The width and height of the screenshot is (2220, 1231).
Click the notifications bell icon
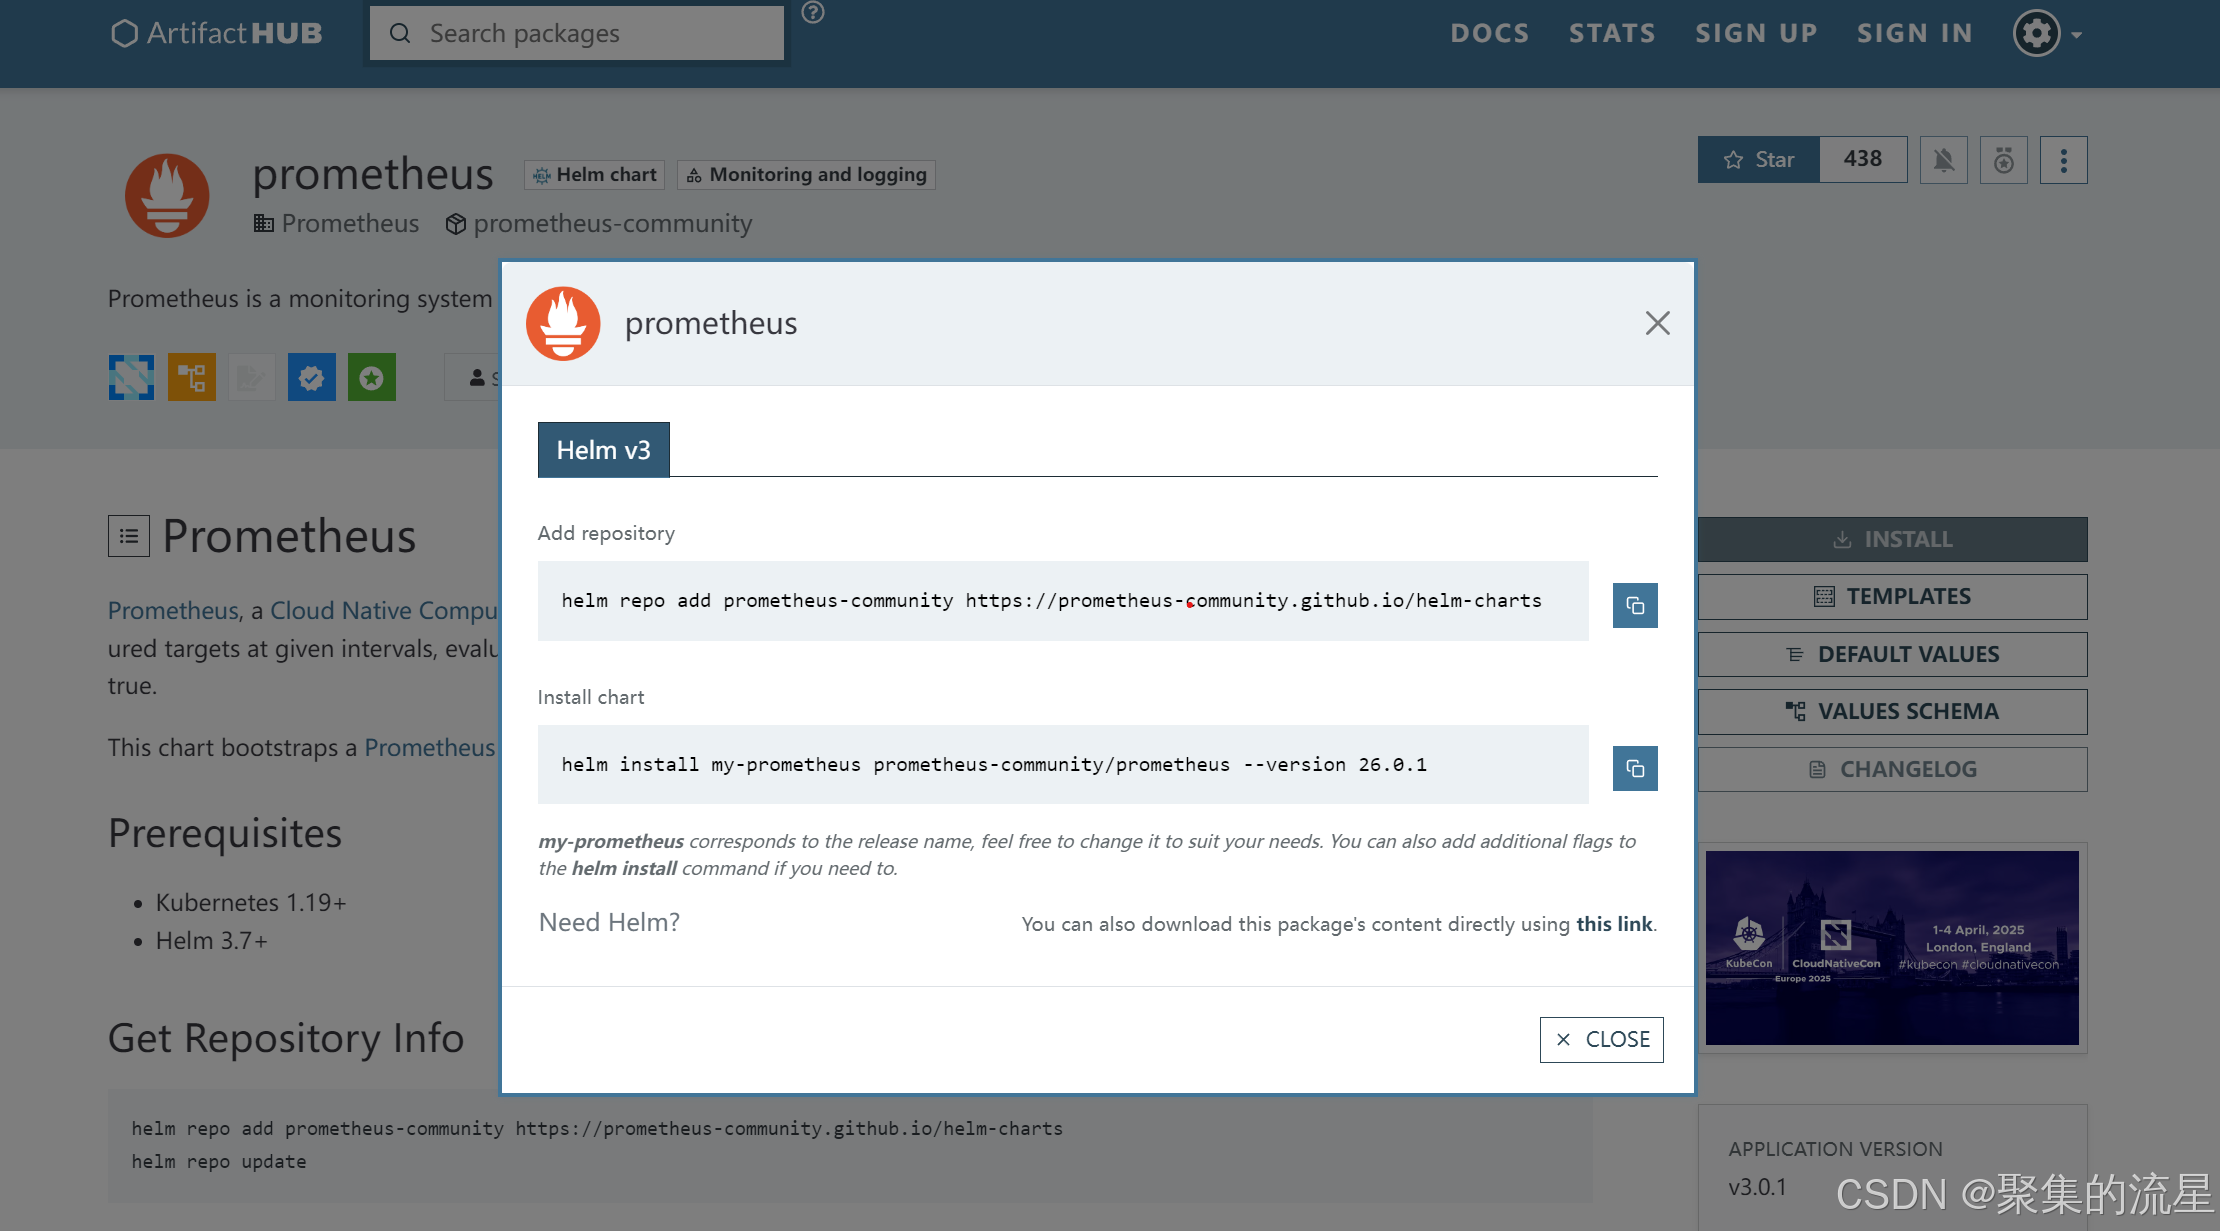[x=1943, y=160]
